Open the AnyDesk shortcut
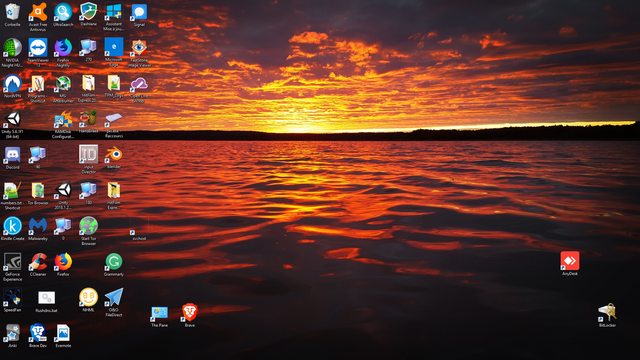The width and height of the screenshot is (640, 360). tap(570, 262)
